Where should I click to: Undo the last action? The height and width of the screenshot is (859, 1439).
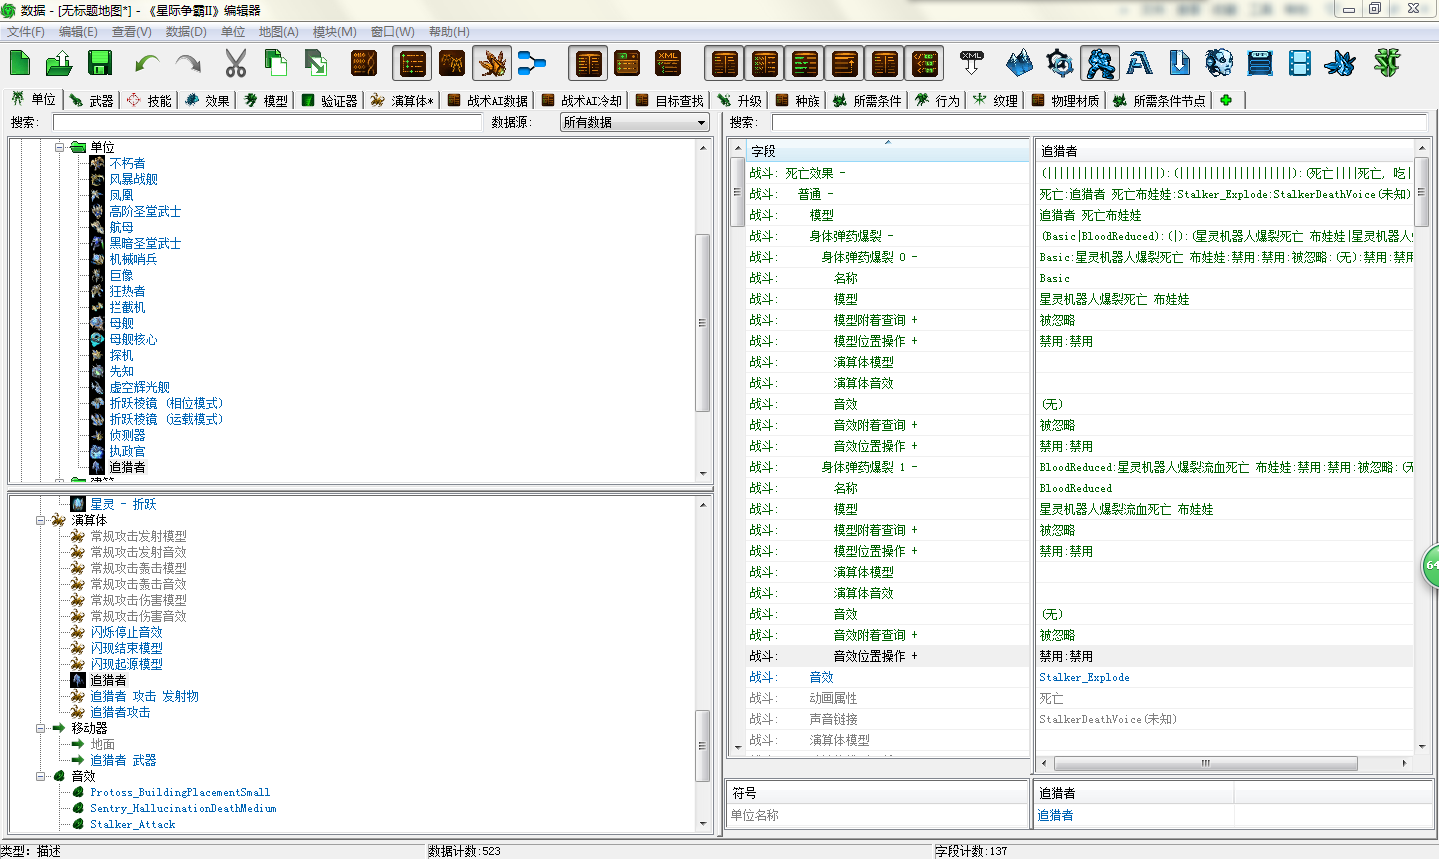147,64
